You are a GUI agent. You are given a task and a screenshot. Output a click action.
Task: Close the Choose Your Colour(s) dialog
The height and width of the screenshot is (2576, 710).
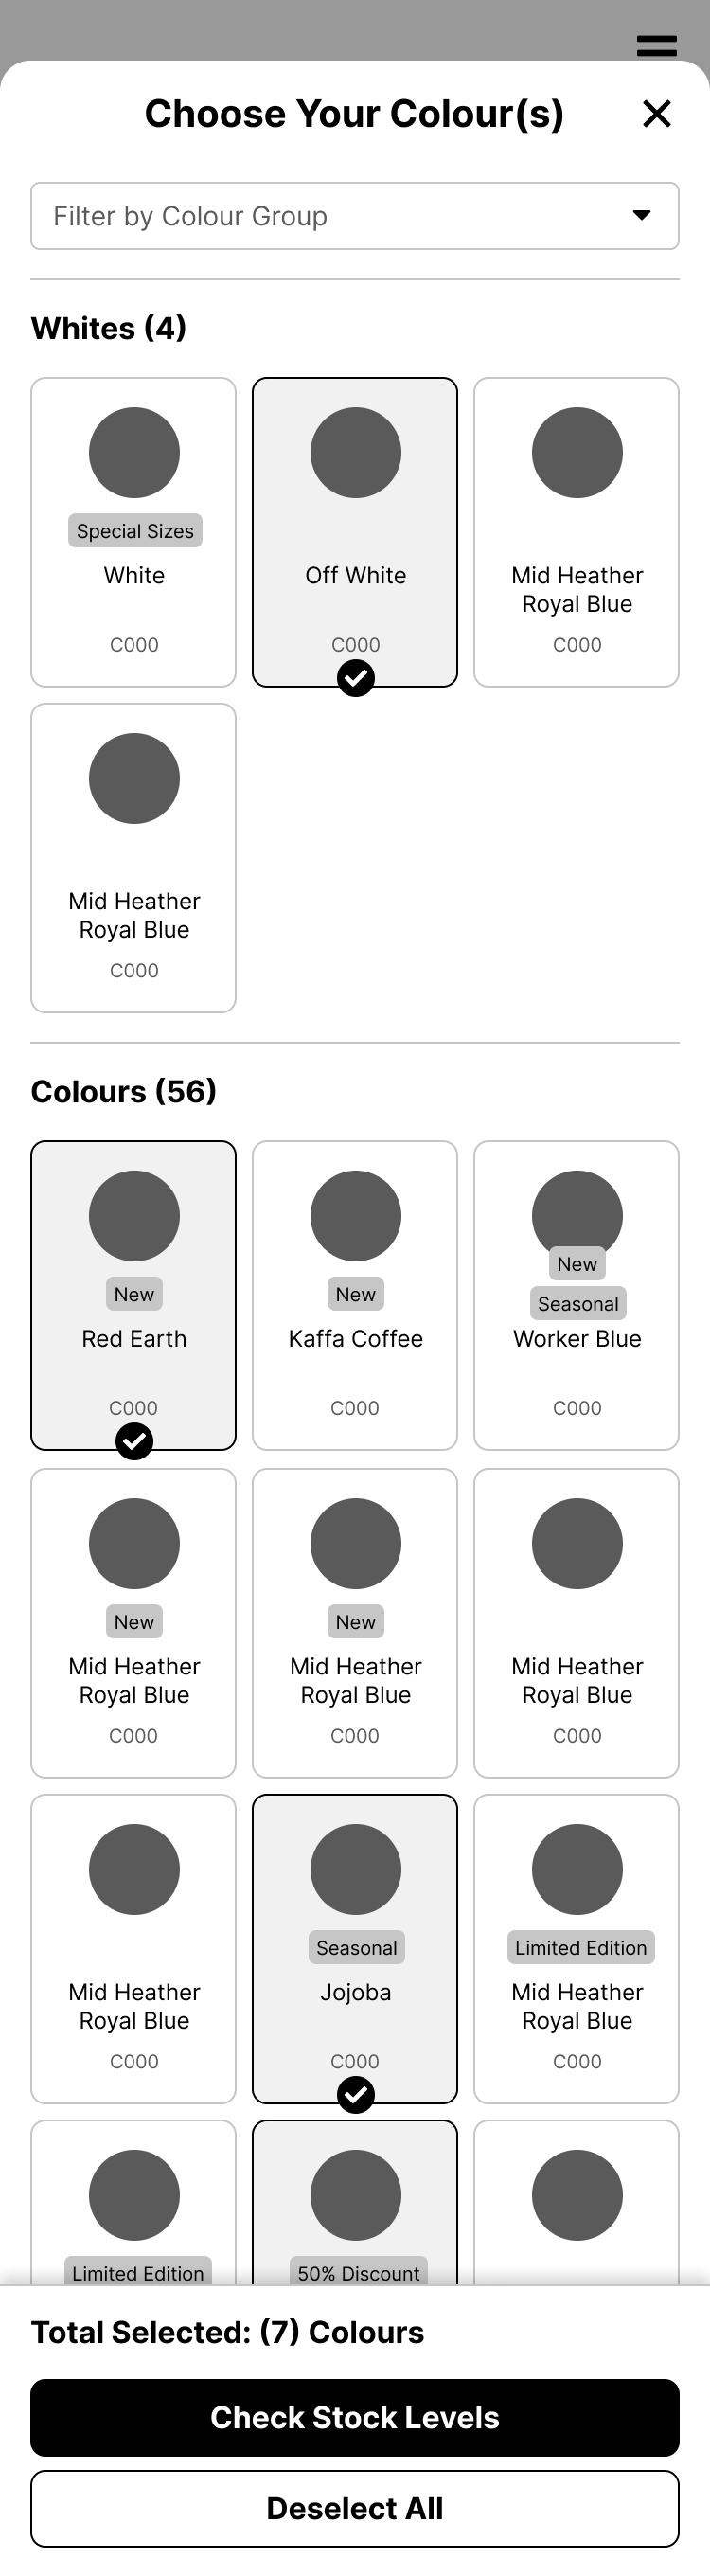(x=656, y=114)
